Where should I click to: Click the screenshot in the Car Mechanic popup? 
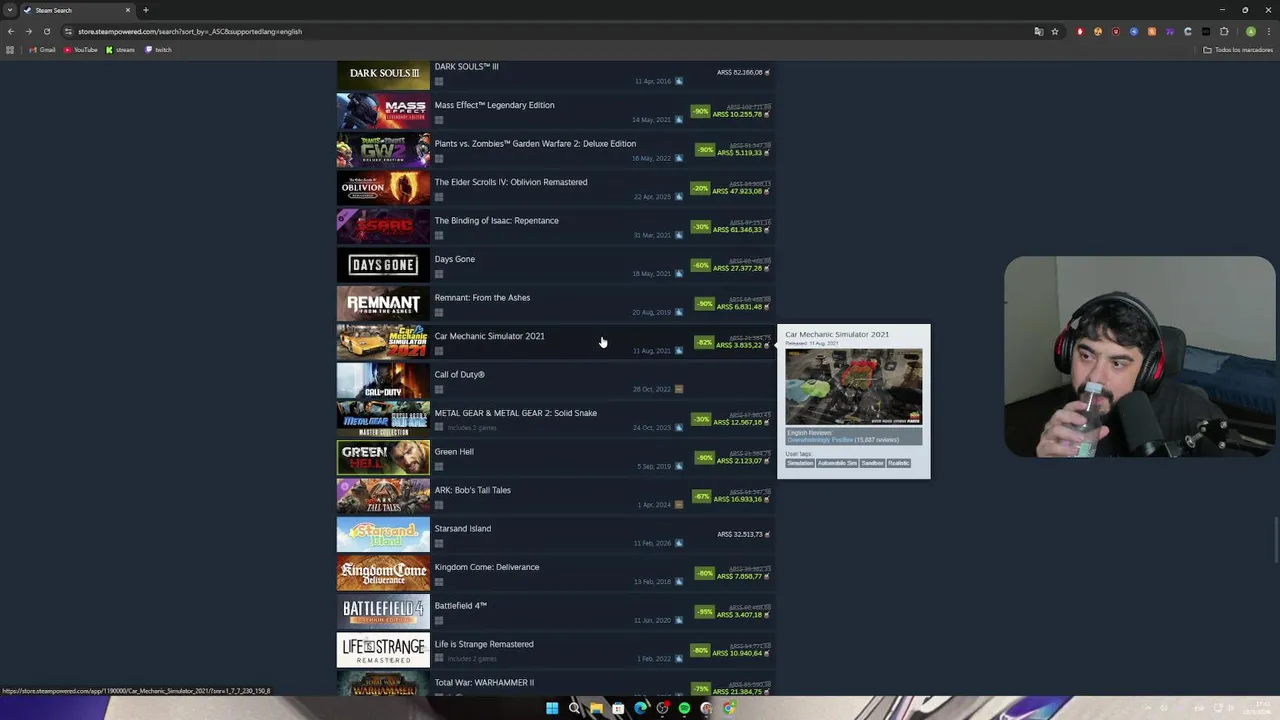tap(853, 386)
